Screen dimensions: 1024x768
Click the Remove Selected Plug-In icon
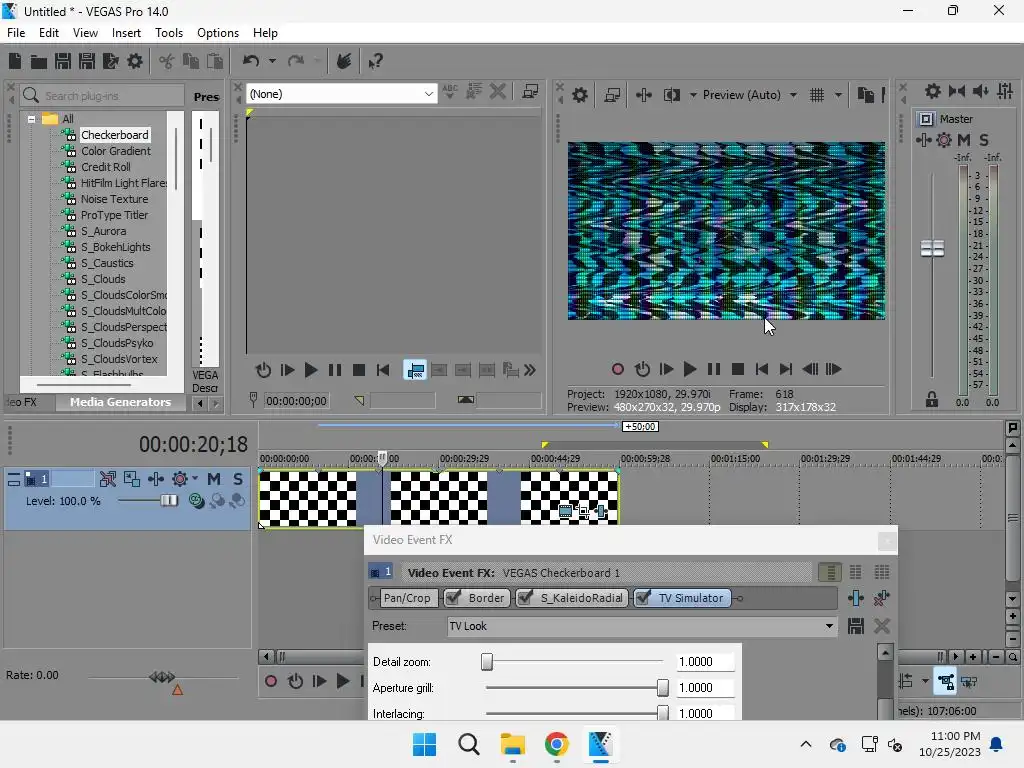882,598
